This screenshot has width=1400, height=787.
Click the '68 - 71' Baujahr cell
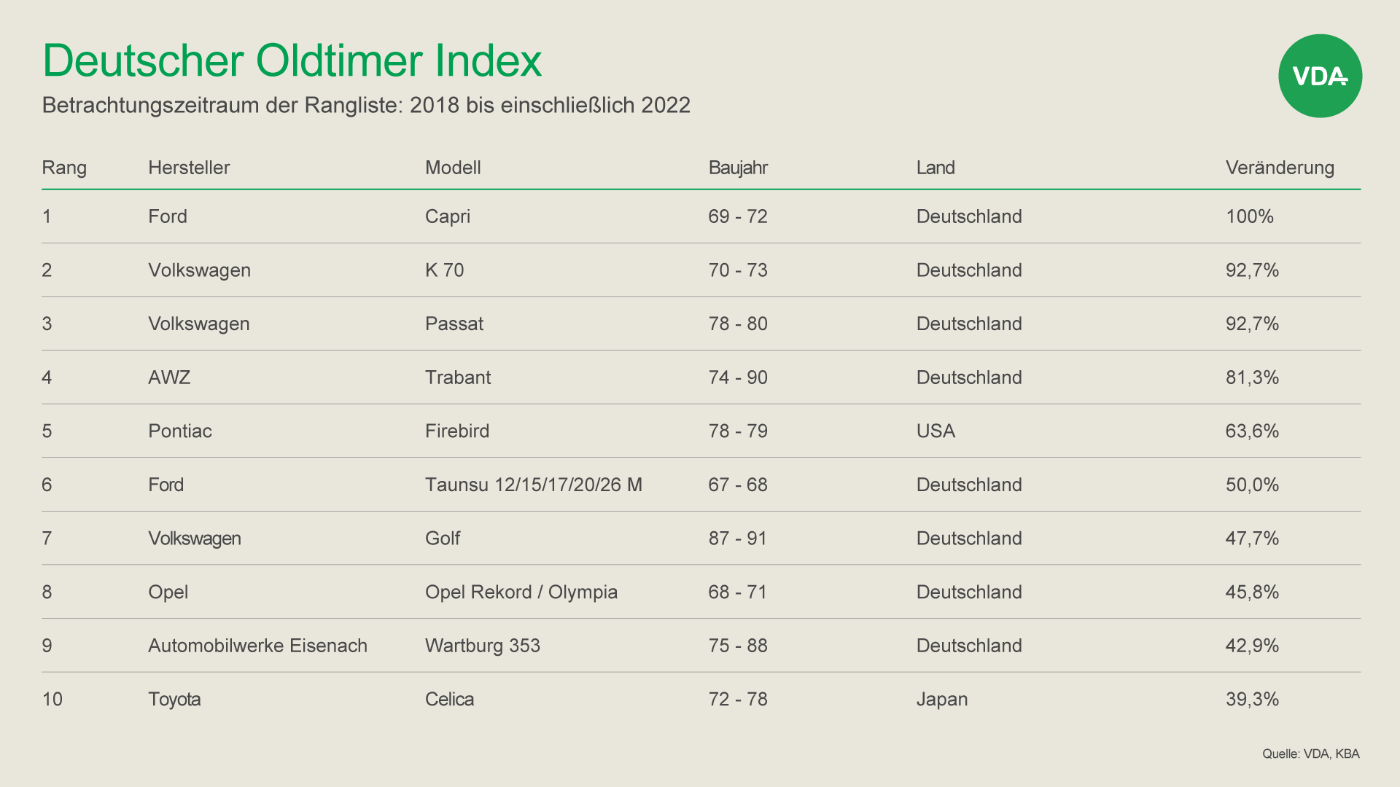click(x=738, y=592)
